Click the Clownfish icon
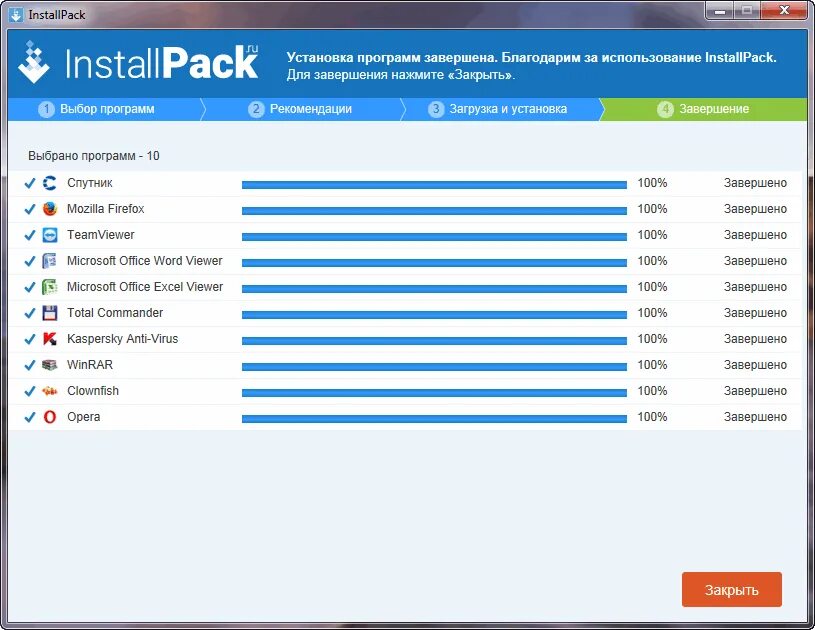Screen dimensions: 815x630 [x=49, y=391]
